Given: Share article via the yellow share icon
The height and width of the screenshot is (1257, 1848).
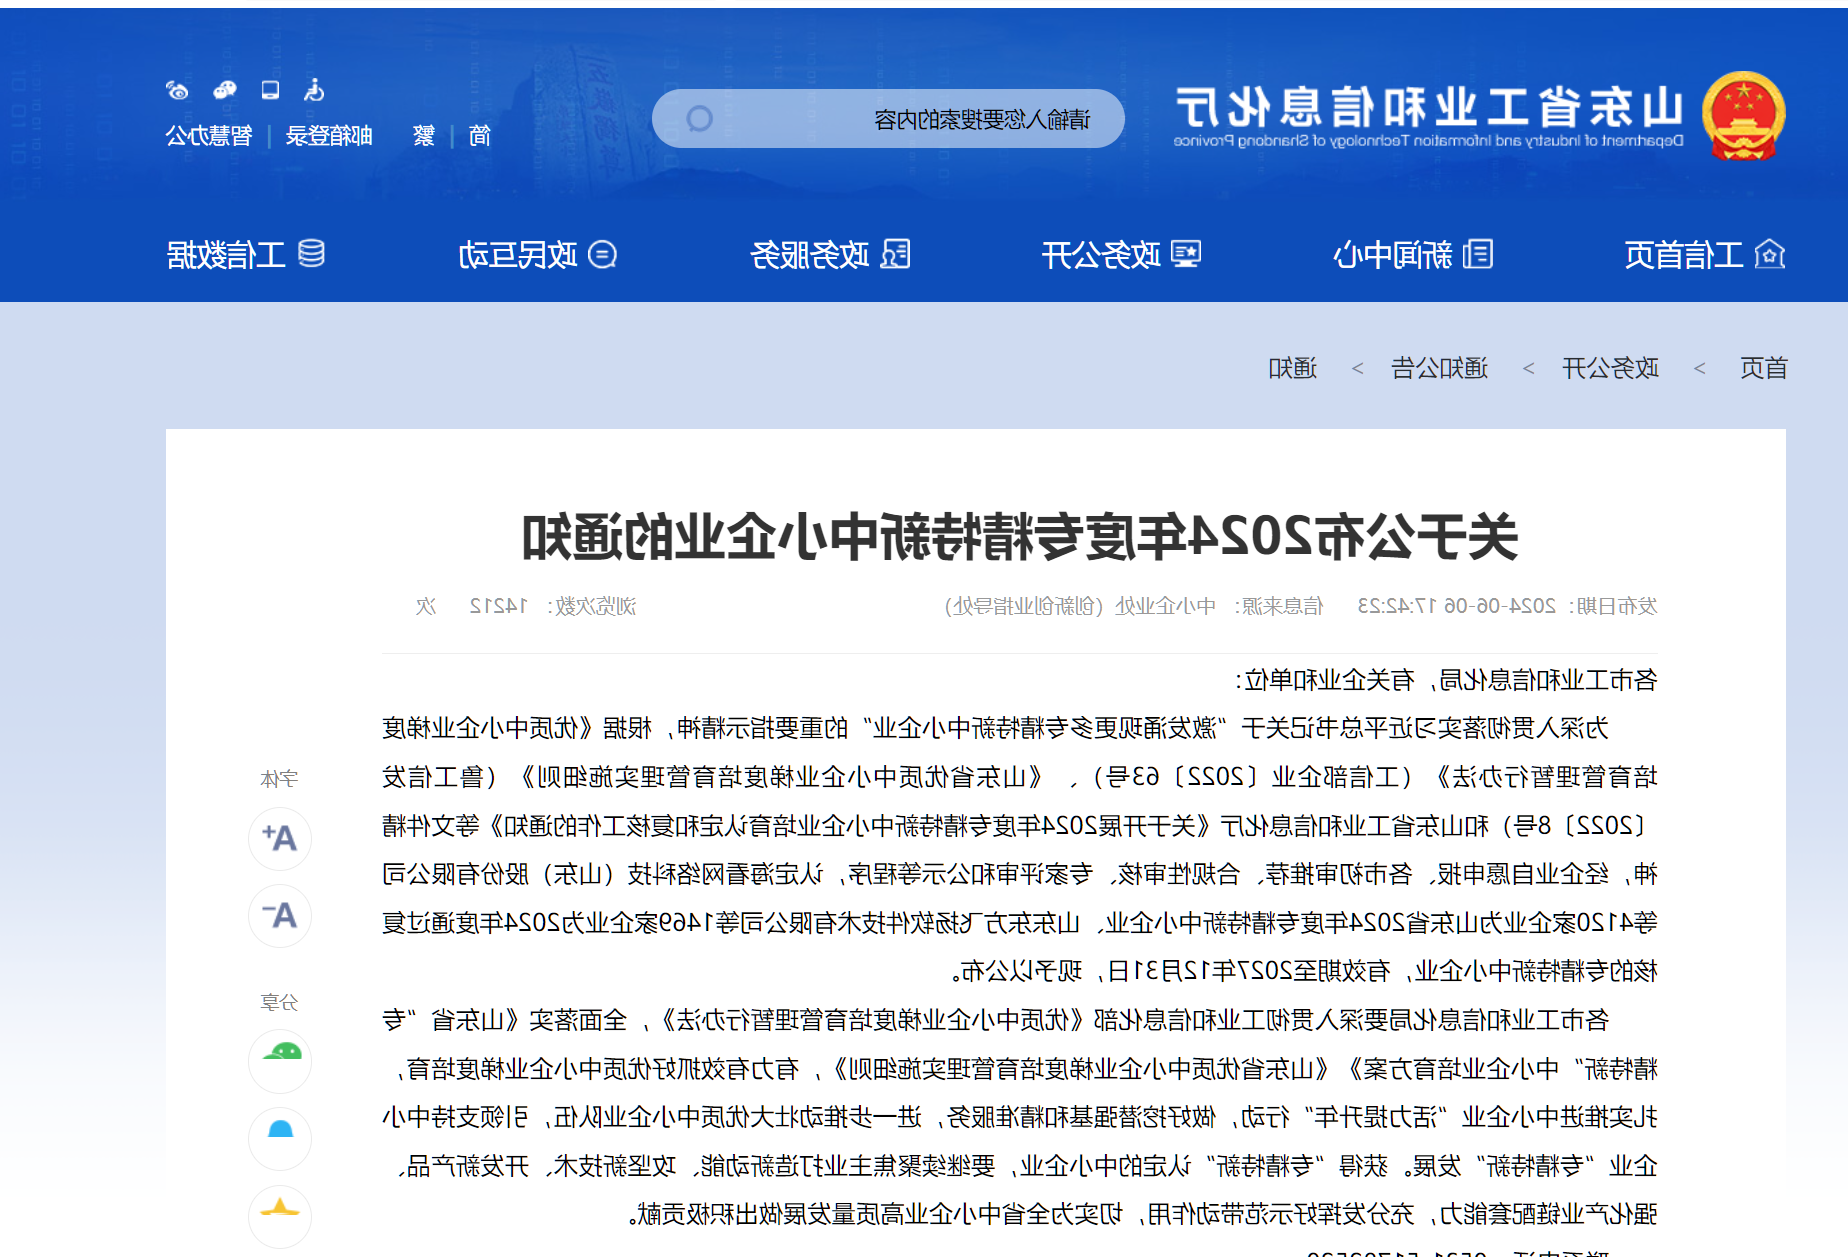Looking at the screenshot, I should 280,1216.
